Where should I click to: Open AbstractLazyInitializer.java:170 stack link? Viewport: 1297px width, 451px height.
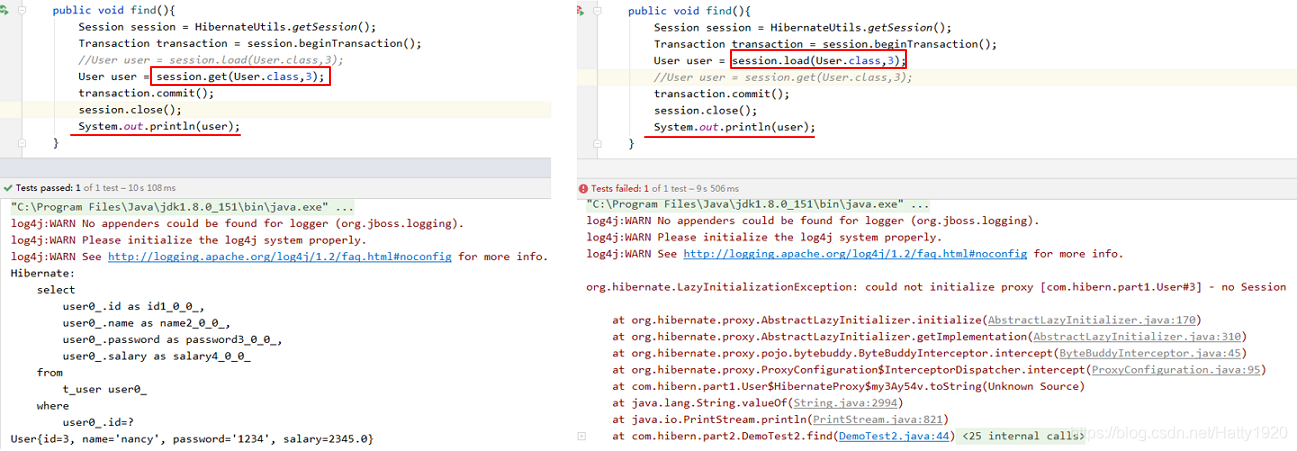coord(1090,320)
